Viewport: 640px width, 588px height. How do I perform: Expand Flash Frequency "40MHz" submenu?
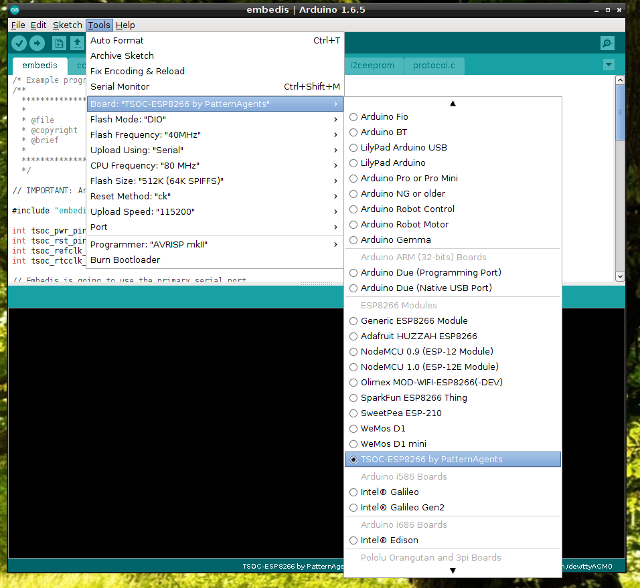pyautogui.click(x=215, y=135)
